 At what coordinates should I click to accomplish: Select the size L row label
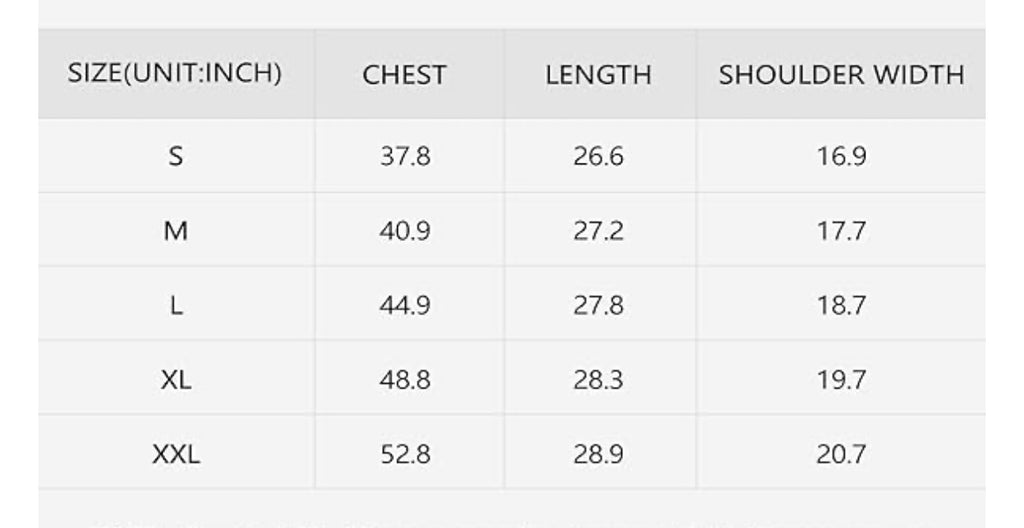coord(176,305)
